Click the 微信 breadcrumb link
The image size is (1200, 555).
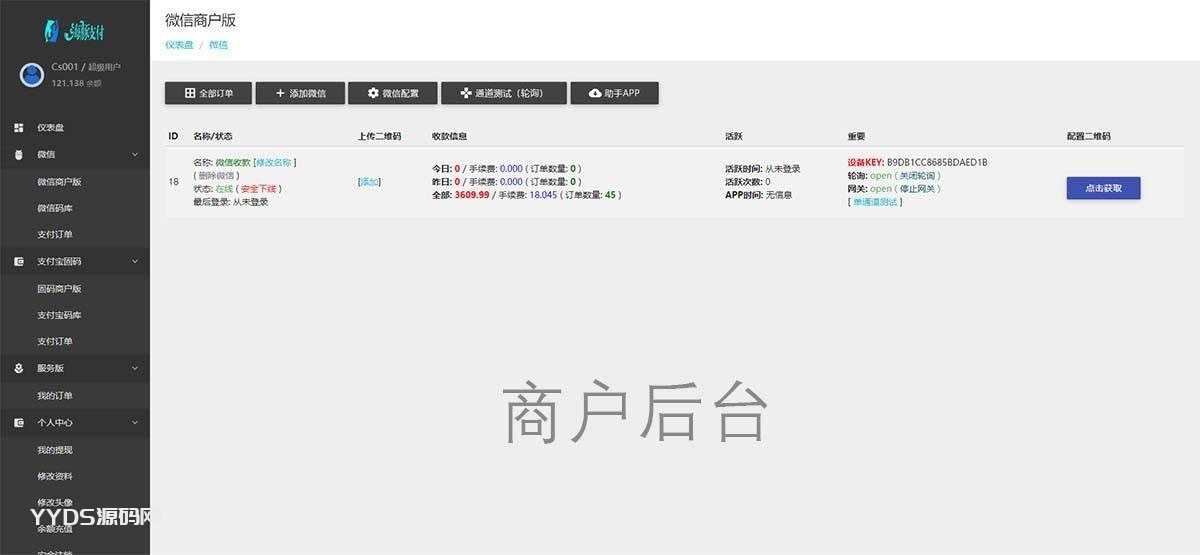[218, 45]
